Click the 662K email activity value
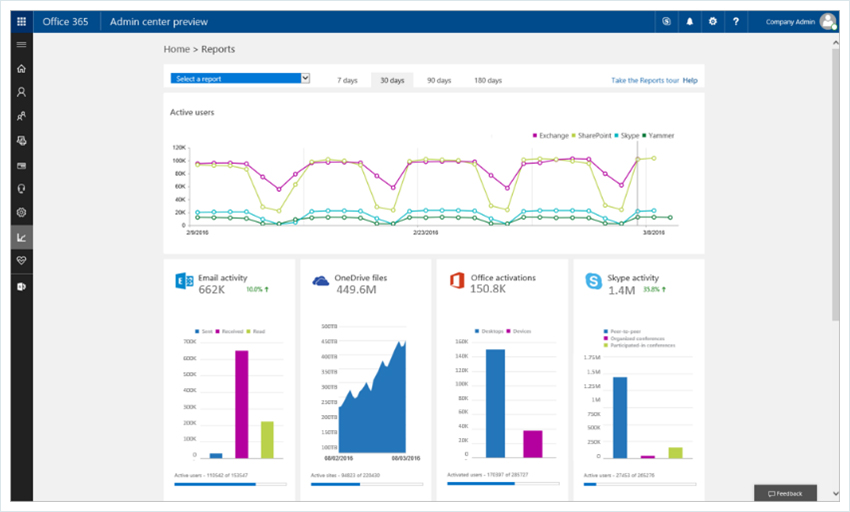The width and height of the screenshot is (850, 512). (x=211, y=290)
